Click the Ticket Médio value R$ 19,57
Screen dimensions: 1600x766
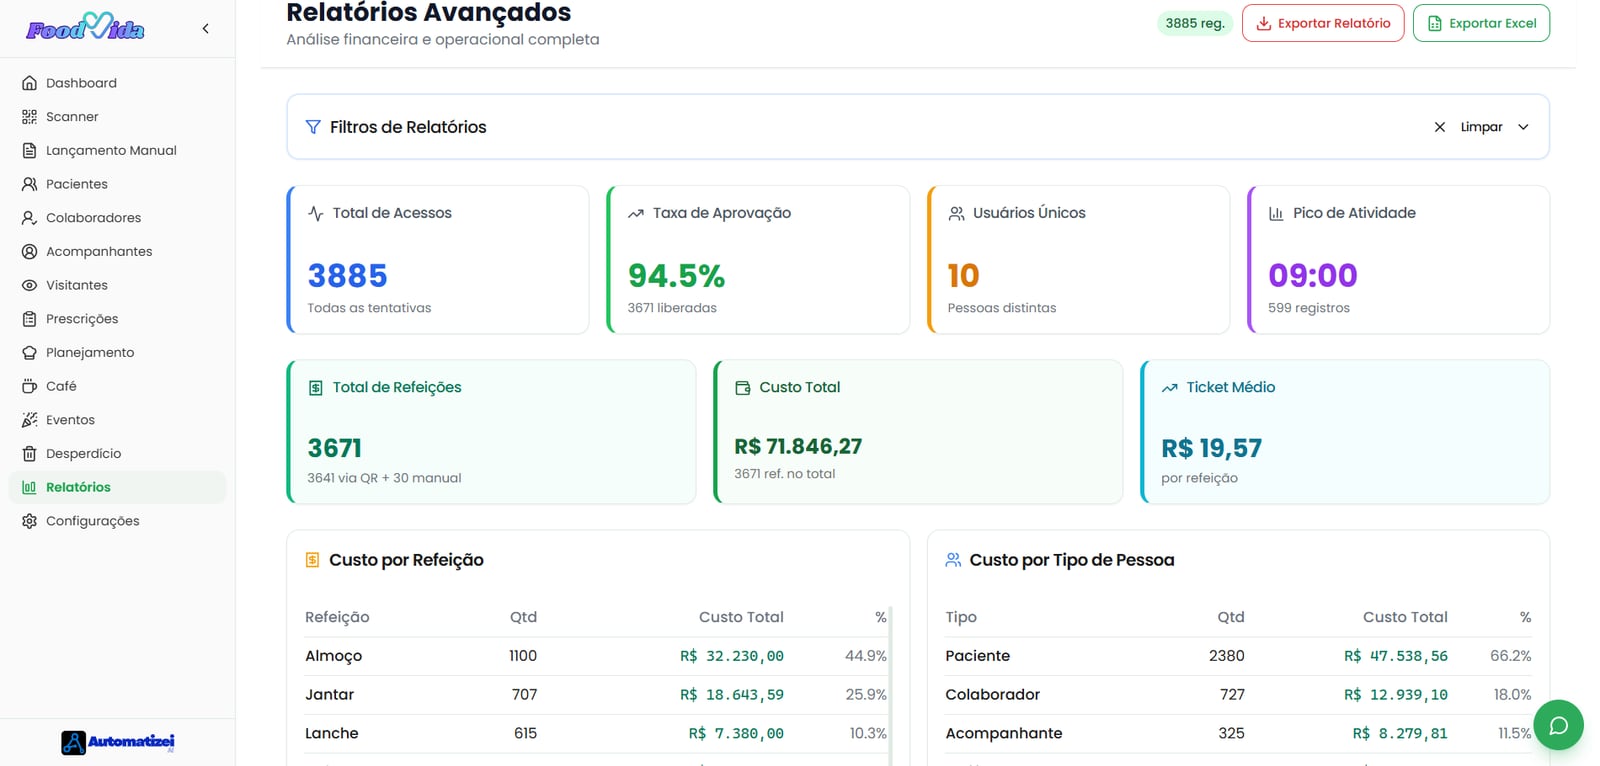pos(1212,448)
